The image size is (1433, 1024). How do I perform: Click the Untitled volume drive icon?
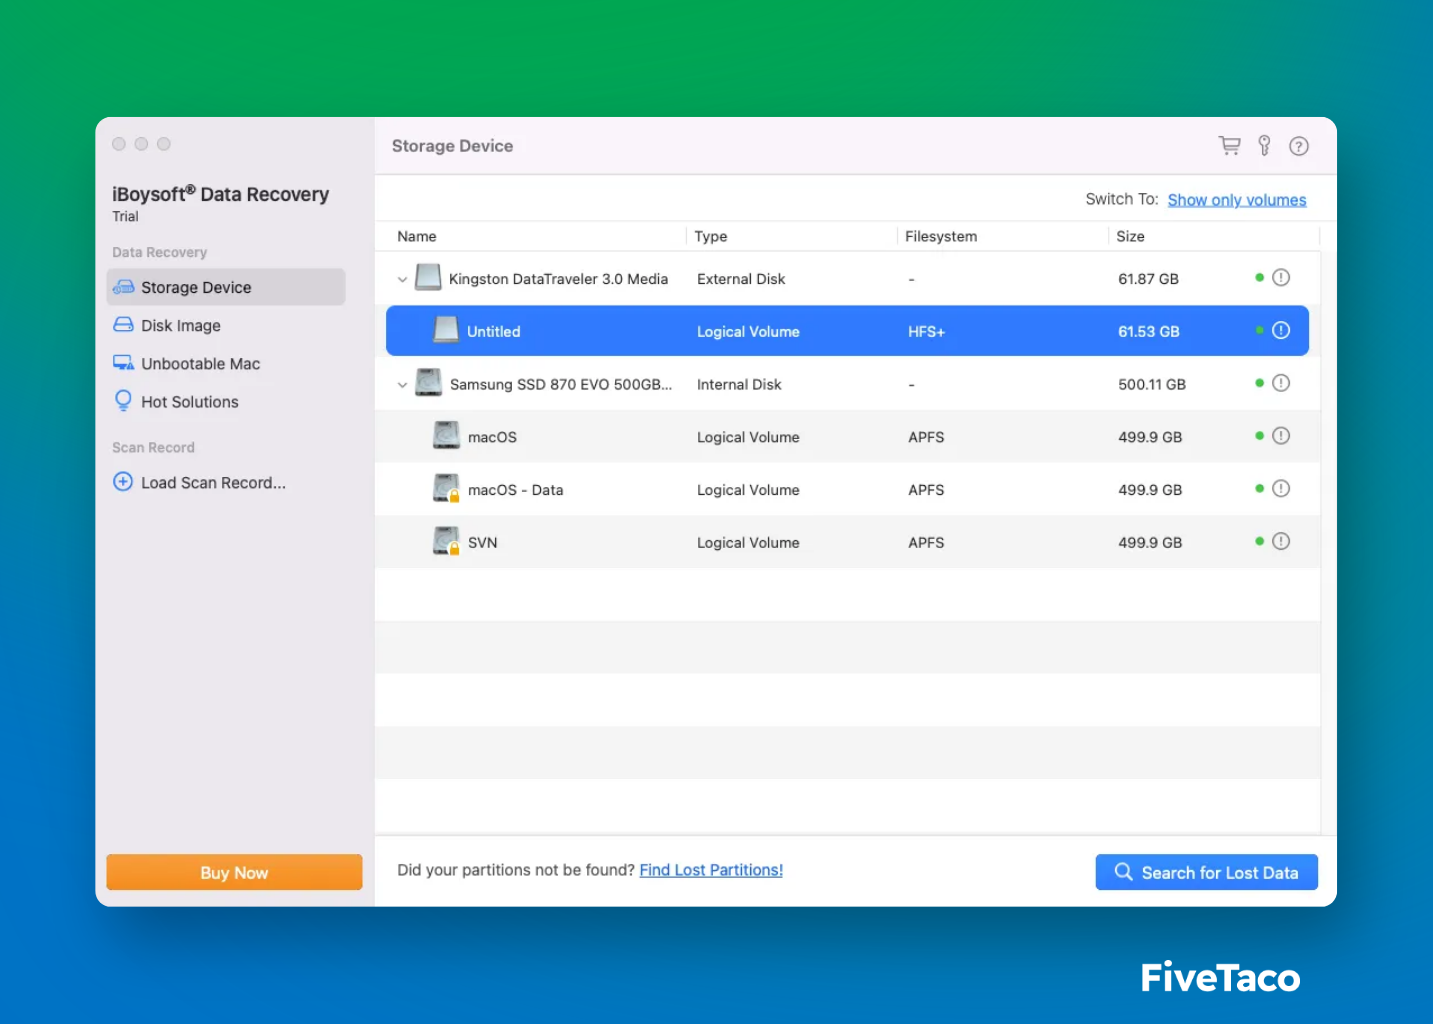447,329
